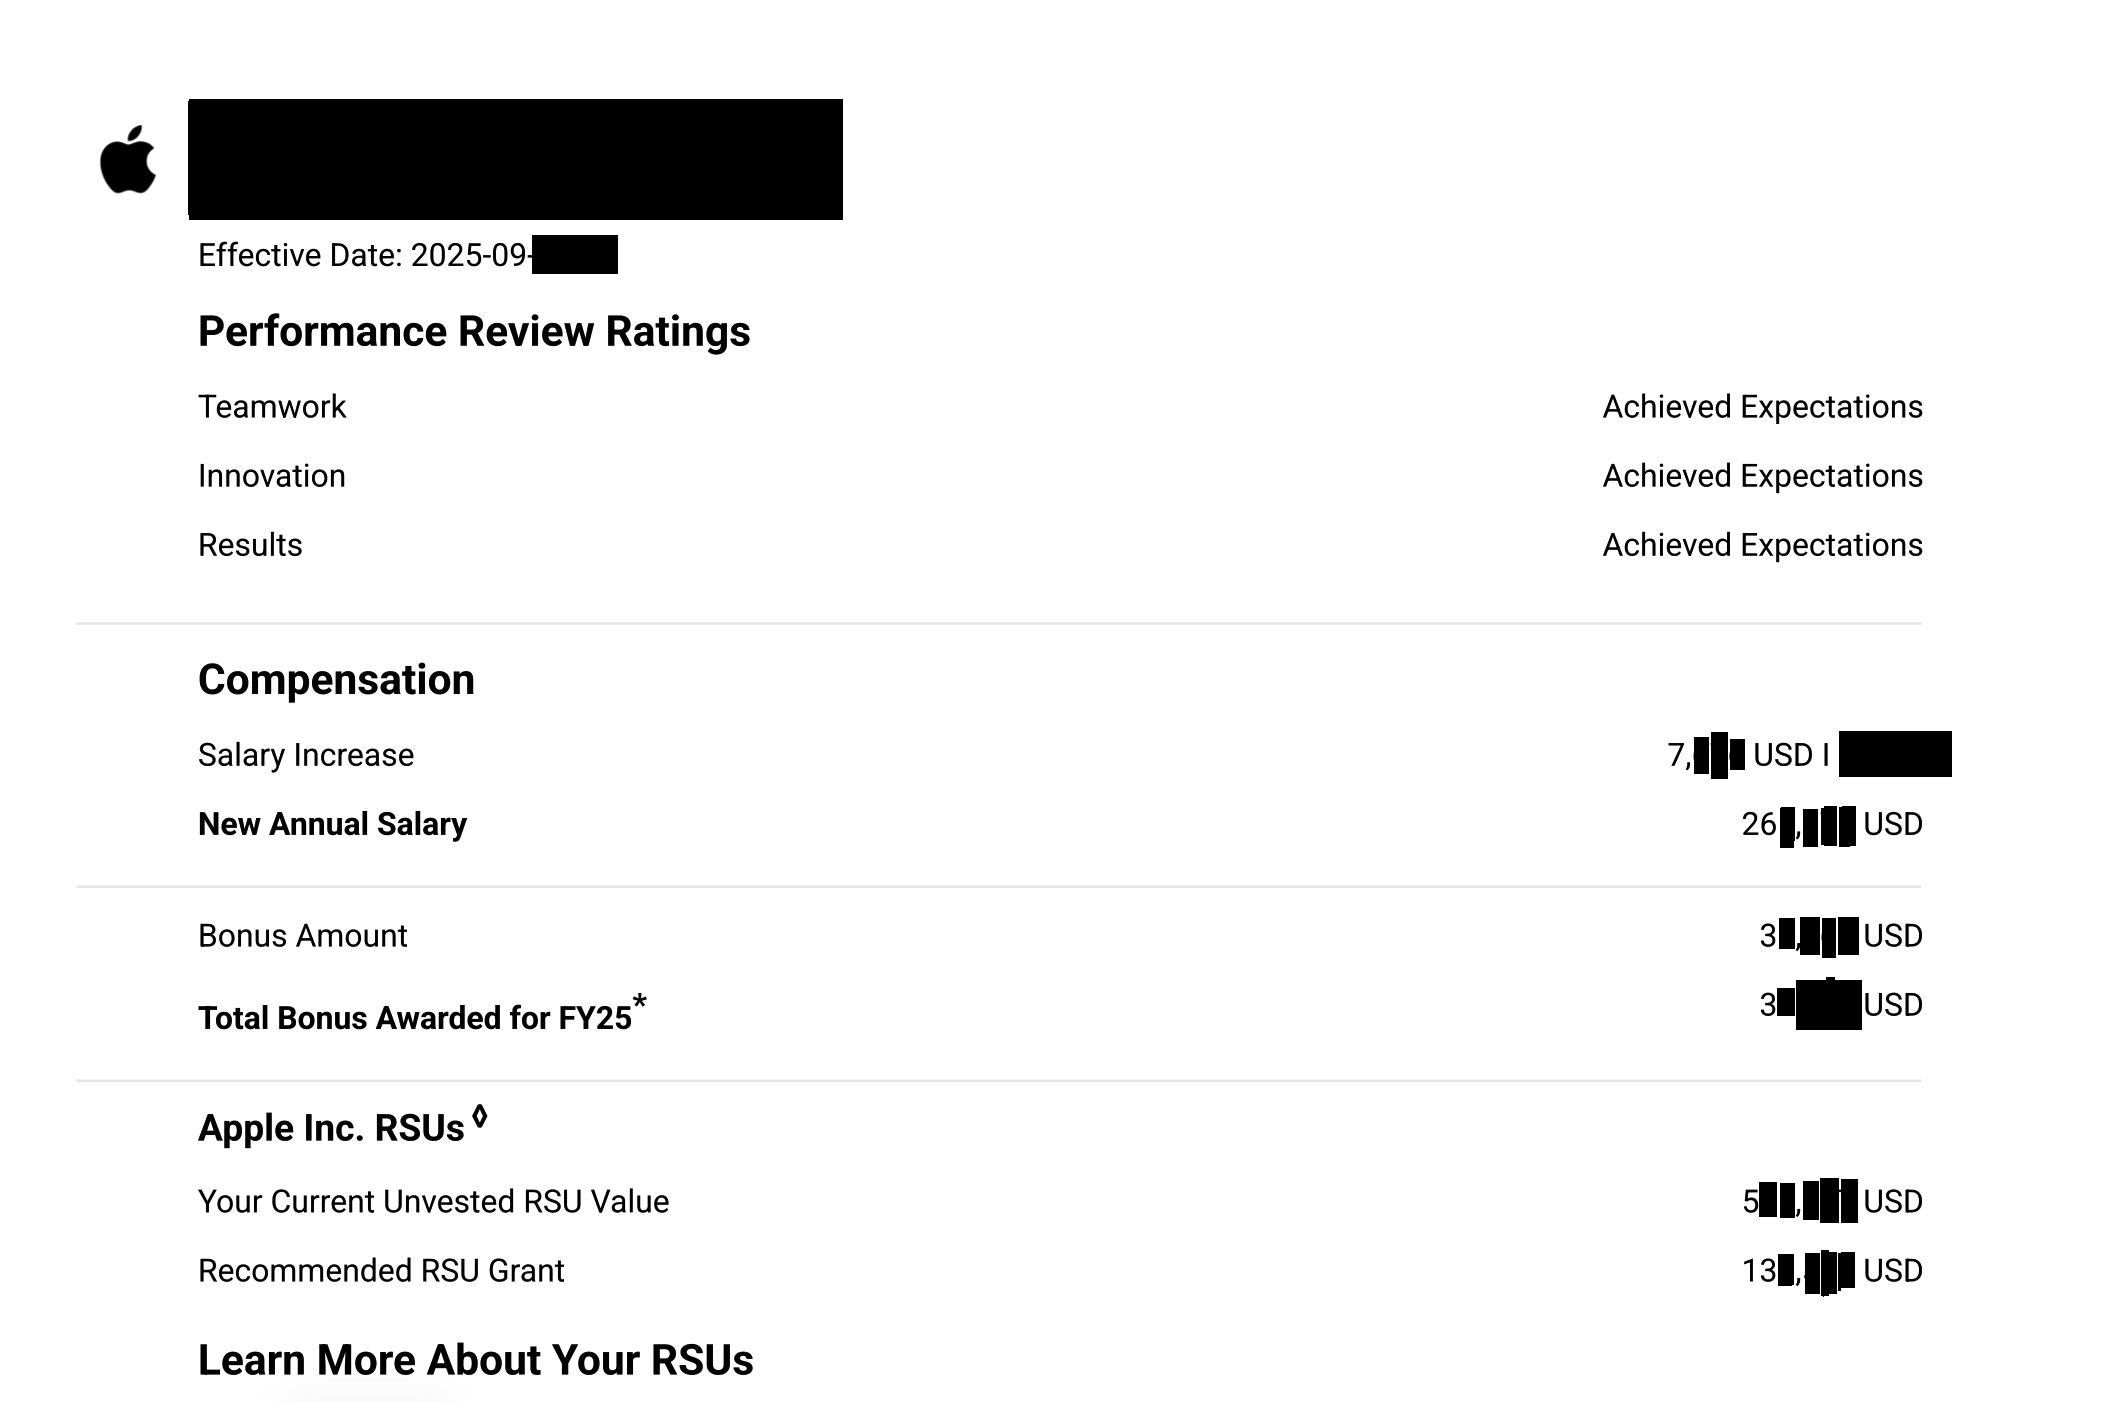The image size is (2108, 1402).
Task: Select the Effective Date text
Action: pyautogui.click(x=363, y=256)
